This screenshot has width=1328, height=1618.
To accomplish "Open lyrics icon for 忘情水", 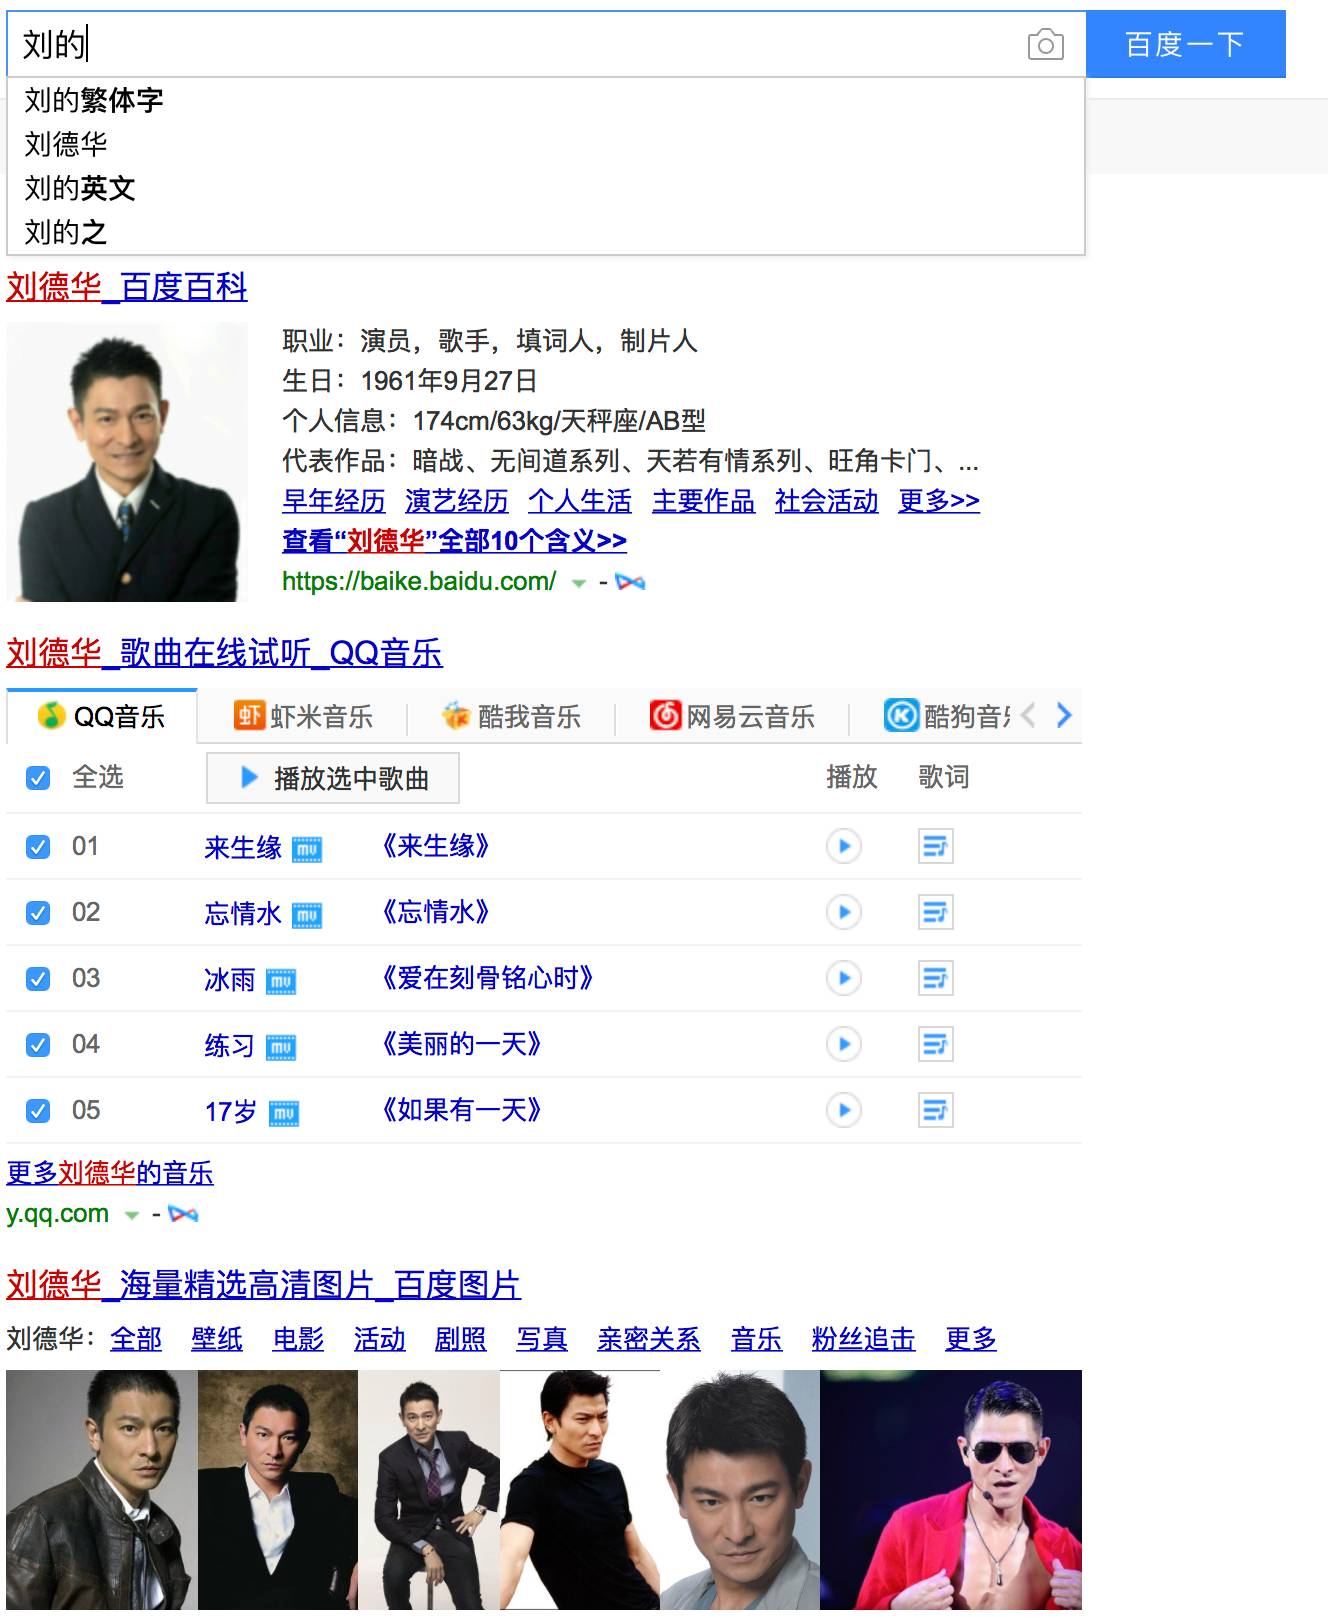I will (935, 913).
